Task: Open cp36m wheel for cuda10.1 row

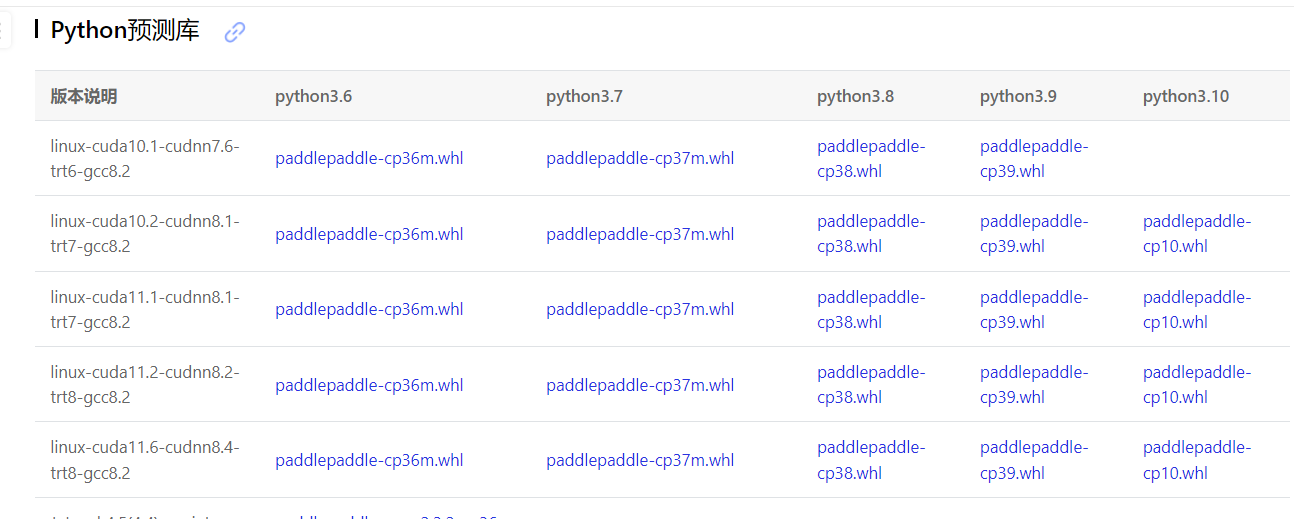Action: [x=369, y=158]
